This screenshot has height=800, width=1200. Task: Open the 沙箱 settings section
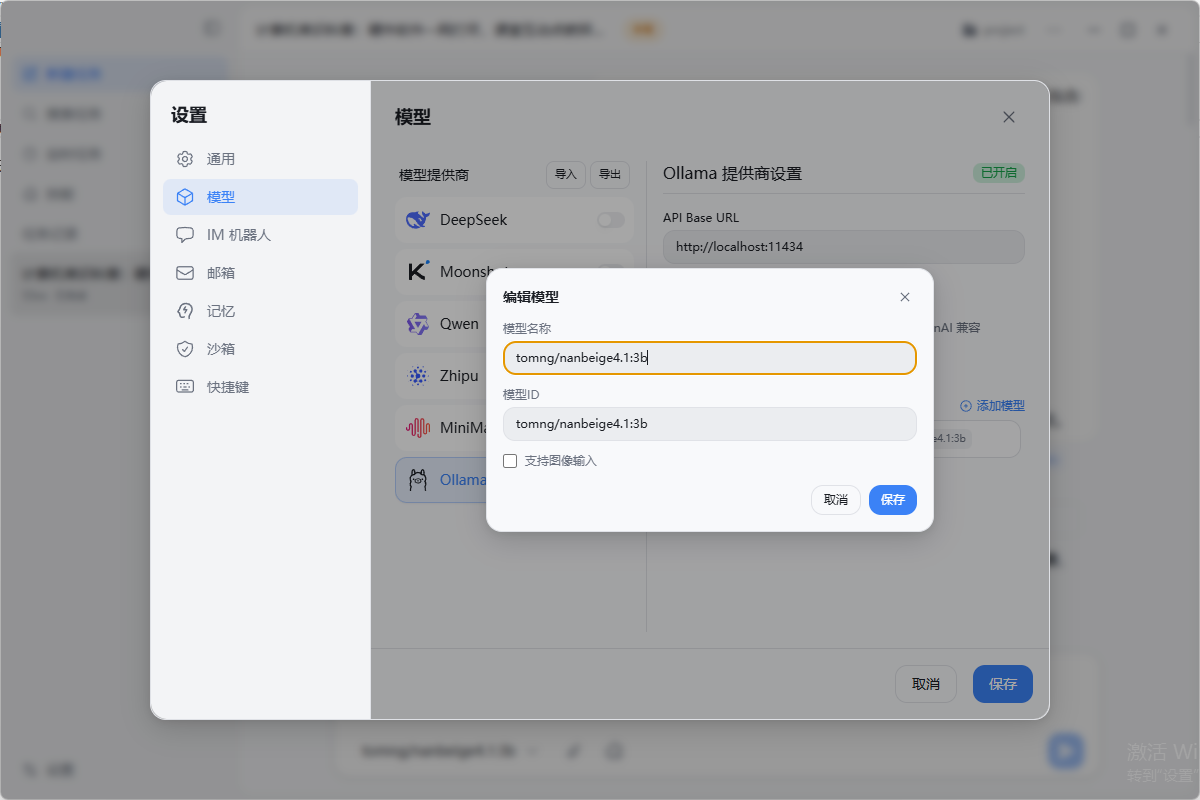tap(260, 349)
